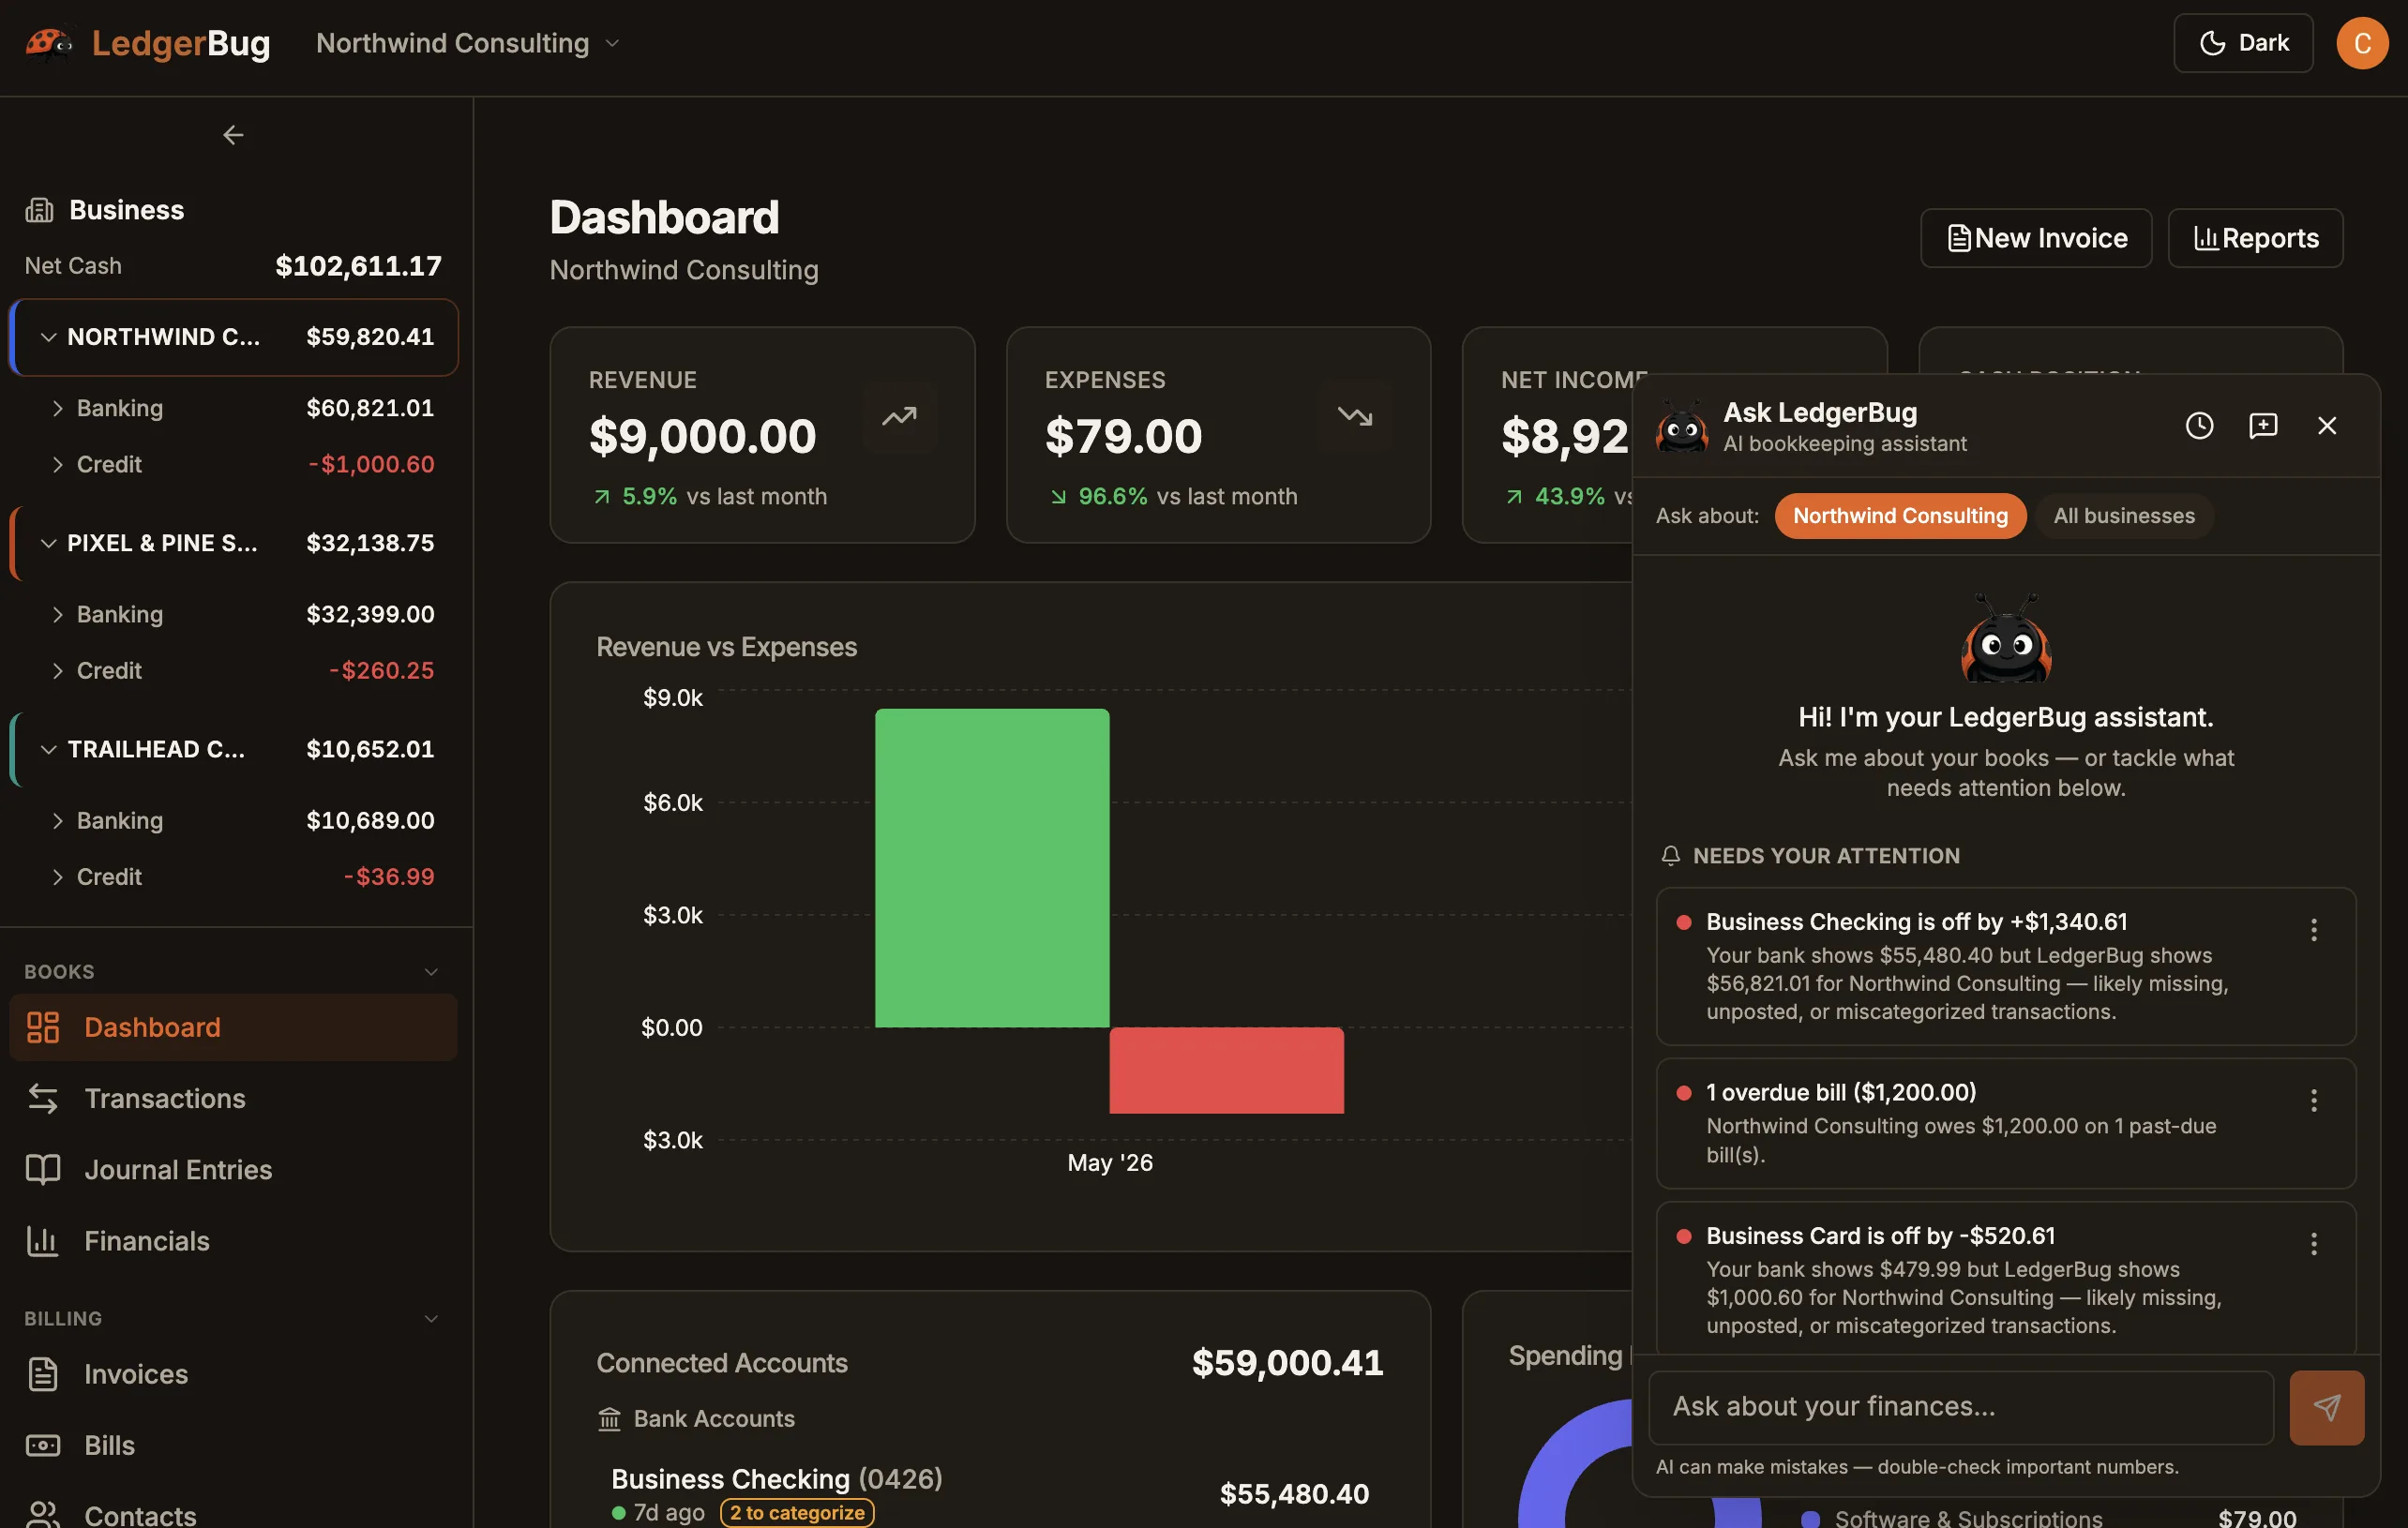Viewport: 2408px width, 1528px height.
Task: Open options for Business Checking alert
Action: [x=2313, y=930]
